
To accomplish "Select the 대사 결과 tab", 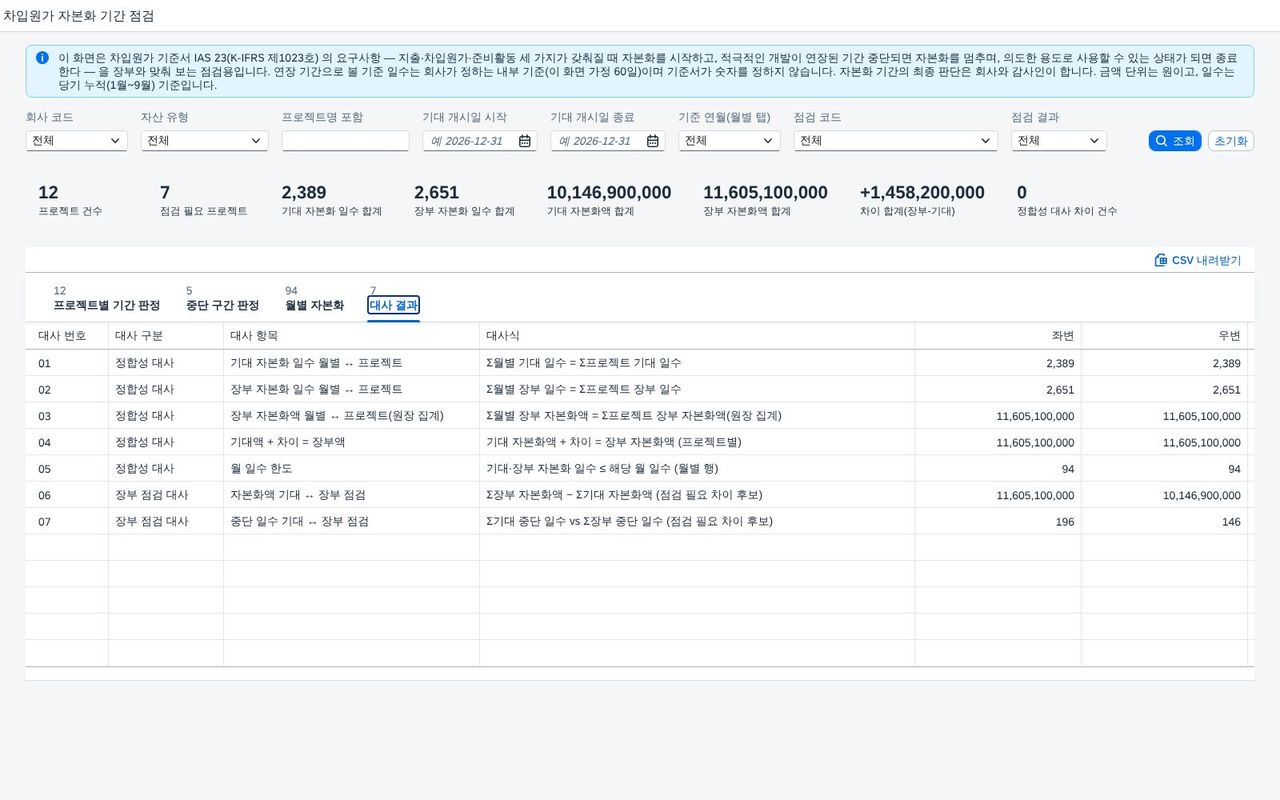I will pyautogui.click(x=394, y=305).
